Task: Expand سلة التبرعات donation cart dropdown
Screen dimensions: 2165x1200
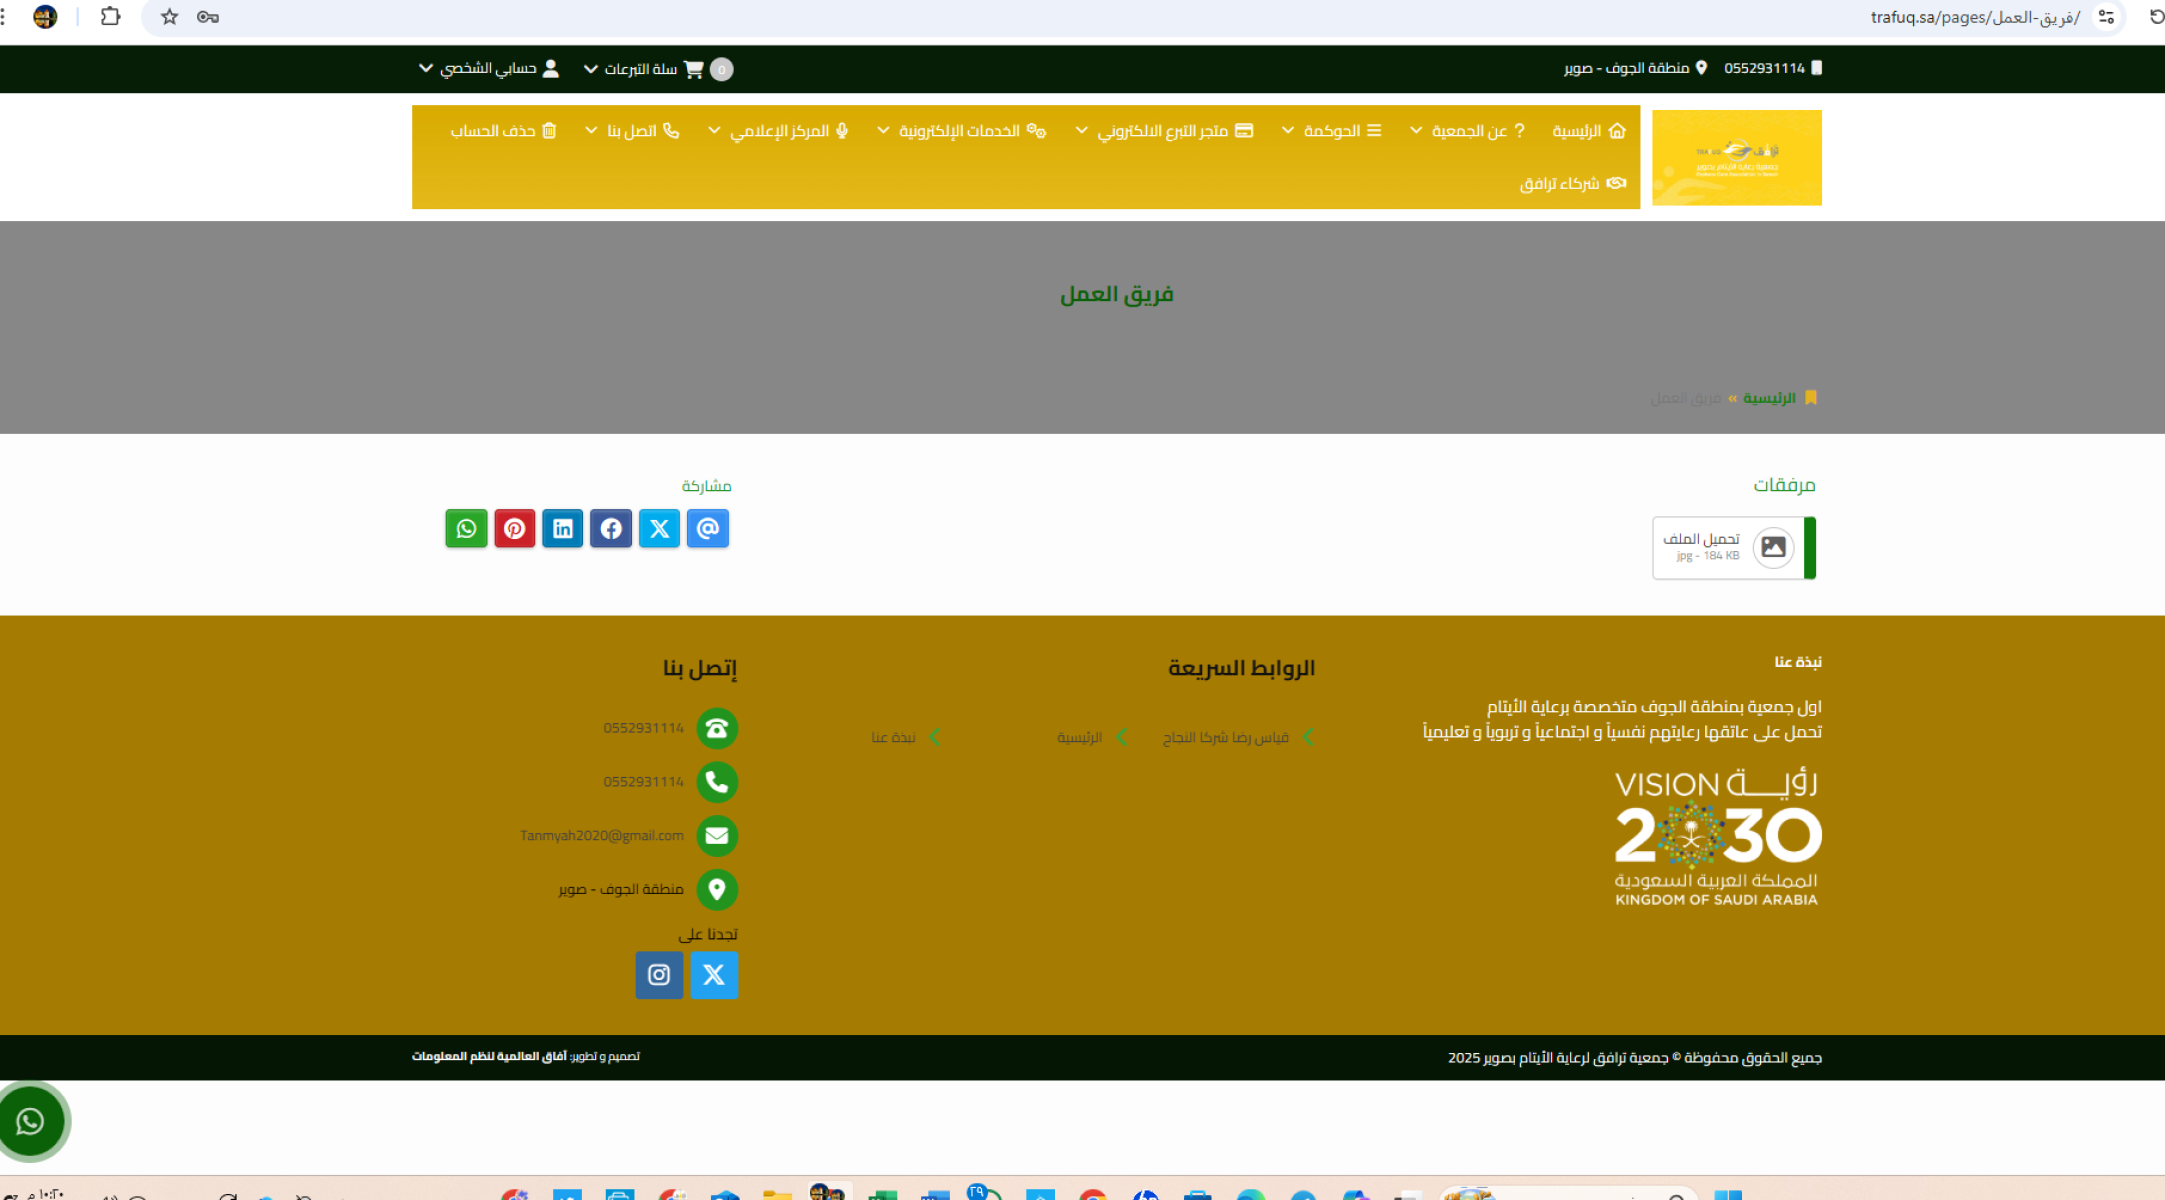Action: (641, 69)
